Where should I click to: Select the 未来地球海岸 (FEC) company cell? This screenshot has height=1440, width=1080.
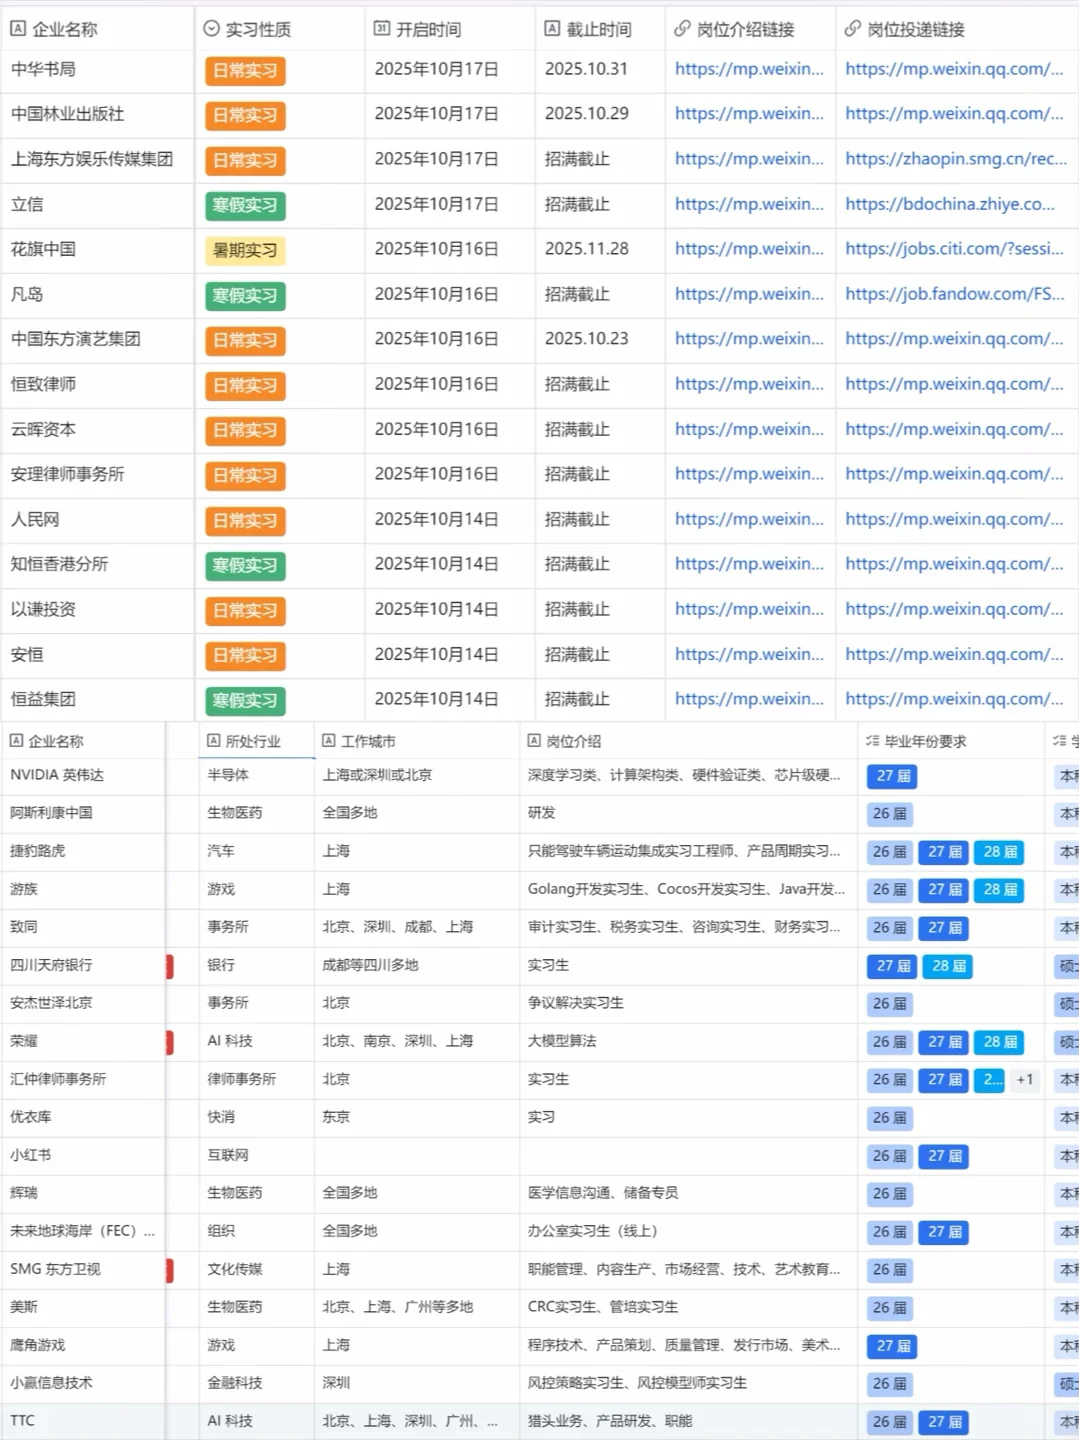[83, 1231]
